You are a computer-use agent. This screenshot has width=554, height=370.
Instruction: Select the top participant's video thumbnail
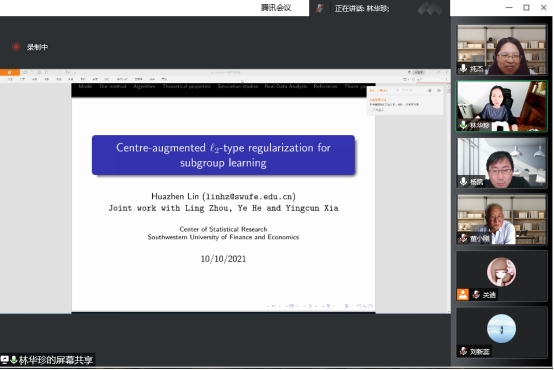501,49
